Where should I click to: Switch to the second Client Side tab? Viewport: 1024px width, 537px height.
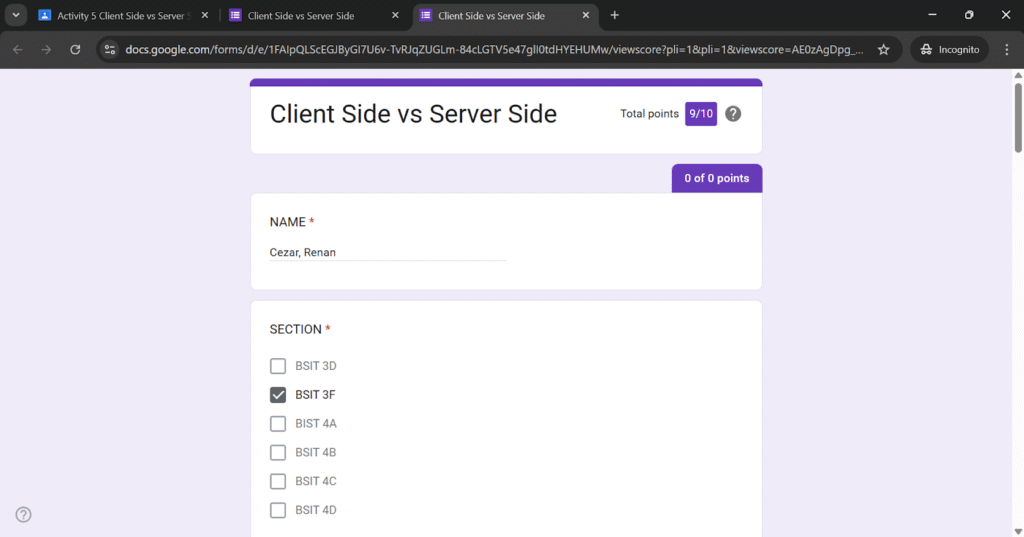pos(305,15)
